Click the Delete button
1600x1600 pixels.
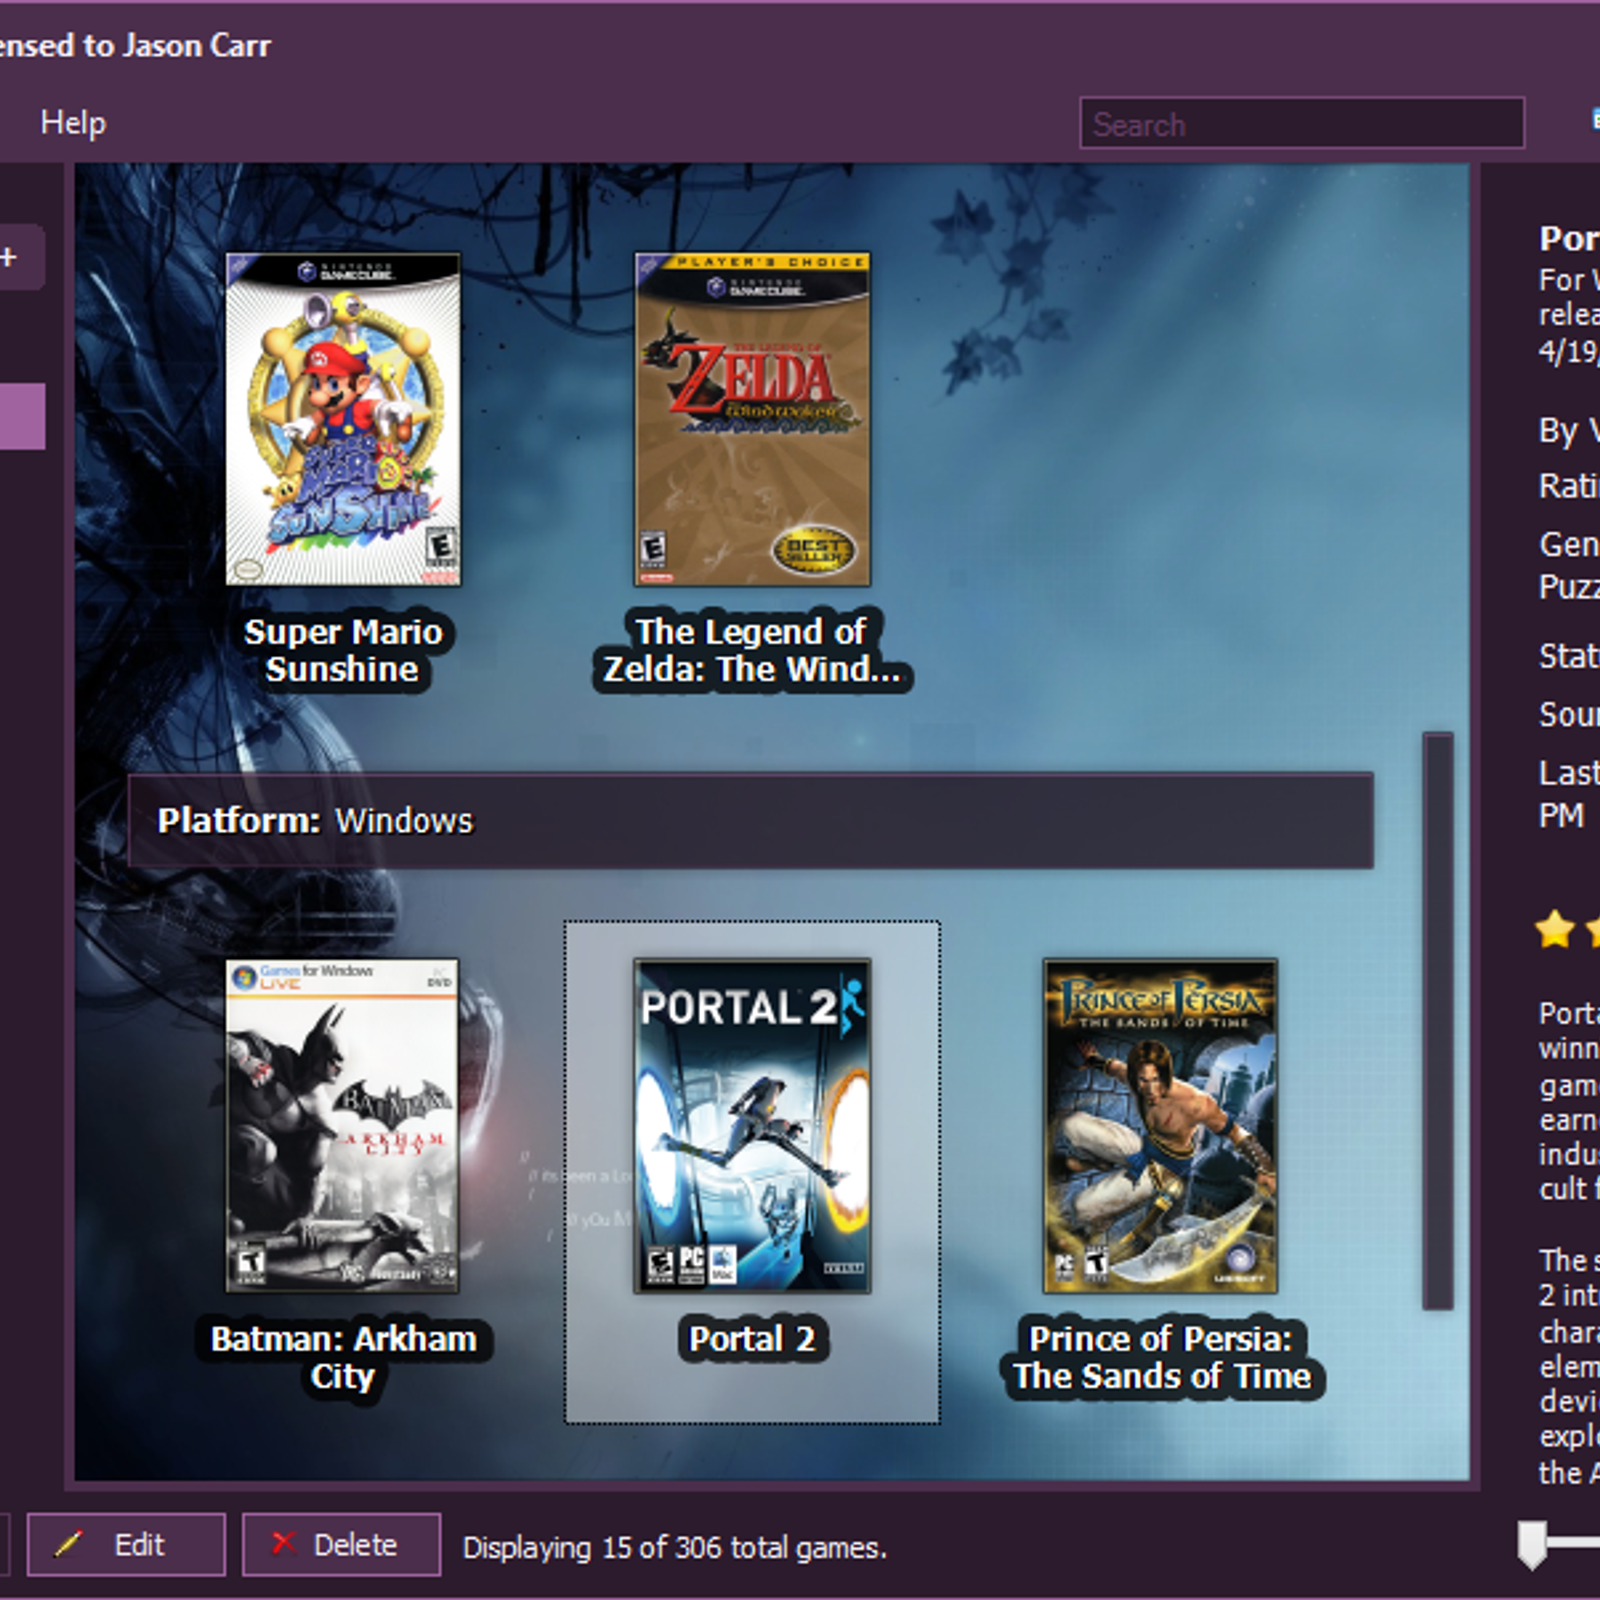click(341, 1545)
